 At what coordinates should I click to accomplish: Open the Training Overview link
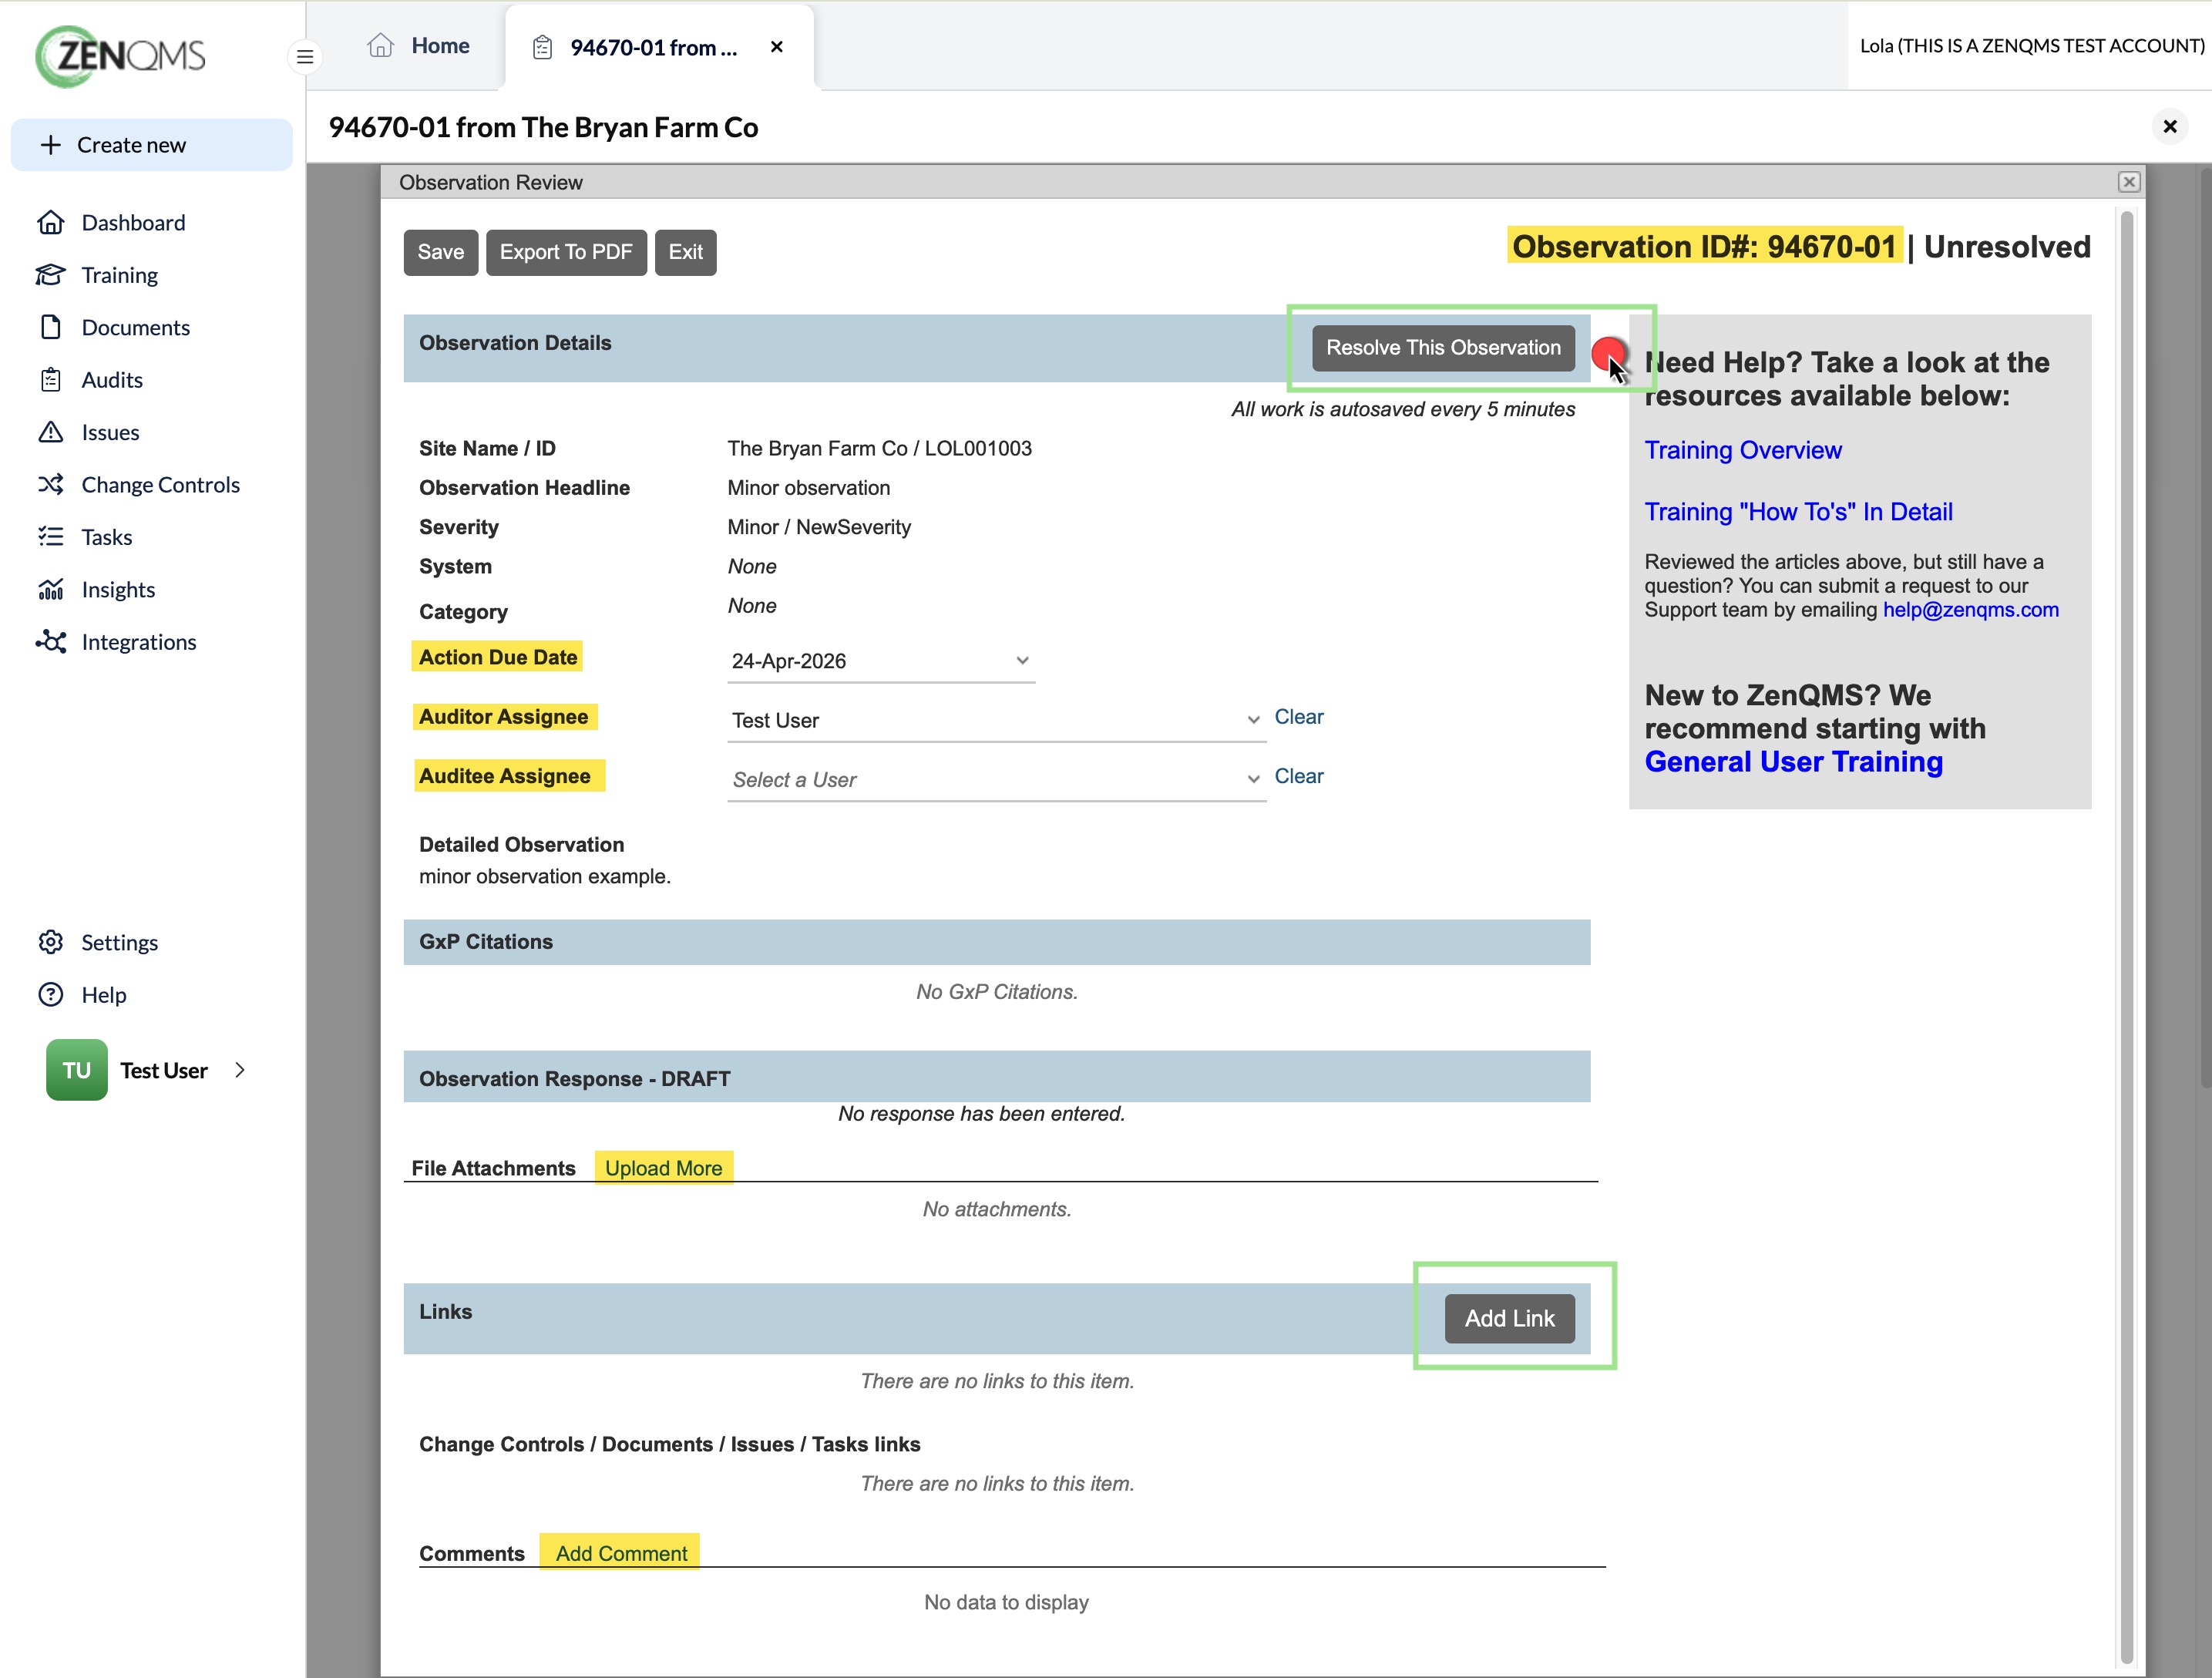pyautogui.click(x=1743, y=450)
